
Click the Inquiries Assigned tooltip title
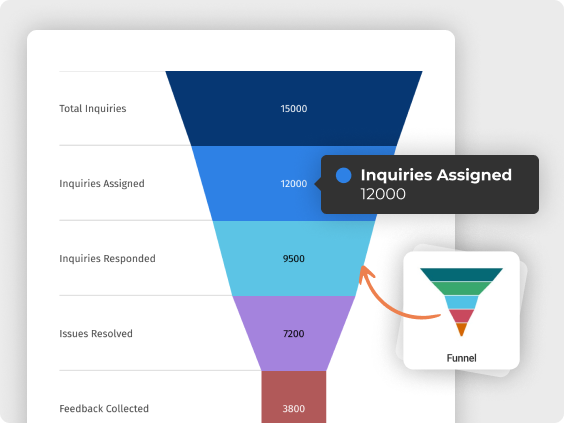(436, 175)
